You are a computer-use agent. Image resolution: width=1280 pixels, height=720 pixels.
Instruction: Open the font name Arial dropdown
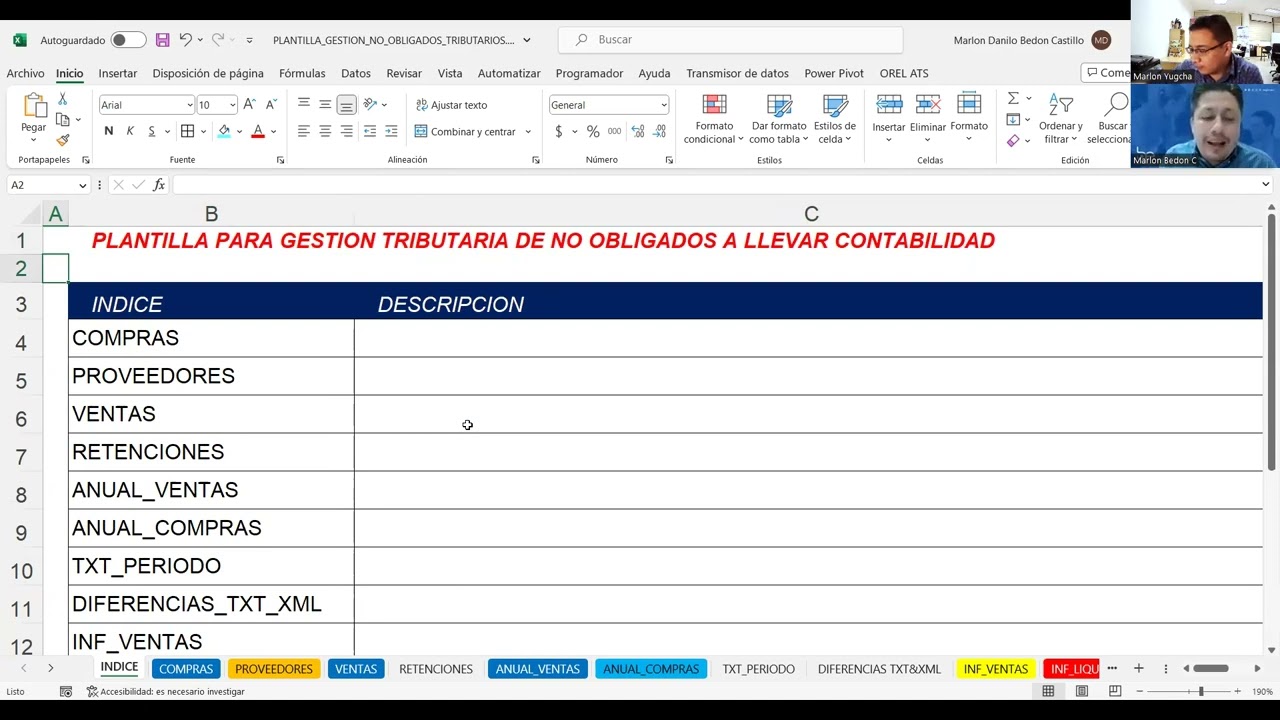190,105
